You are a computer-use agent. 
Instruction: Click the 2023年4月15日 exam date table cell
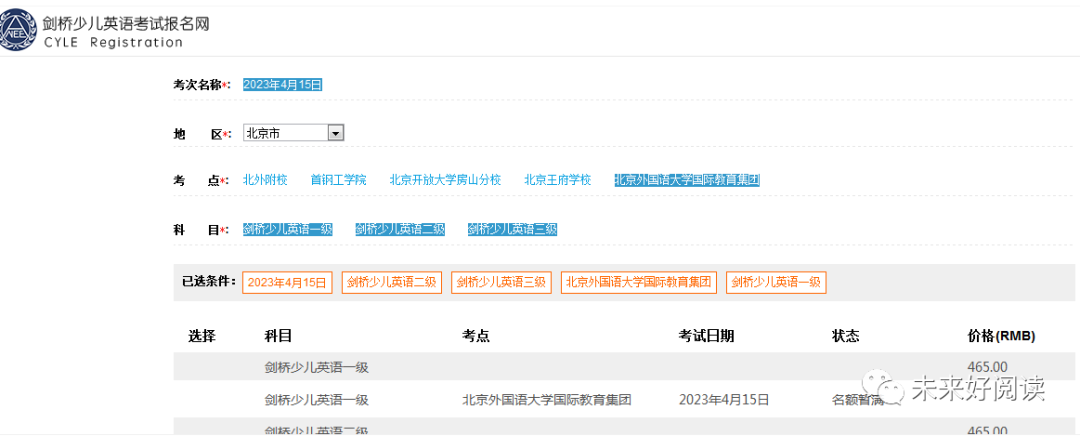pyautogui.click(x=724, y=399)
